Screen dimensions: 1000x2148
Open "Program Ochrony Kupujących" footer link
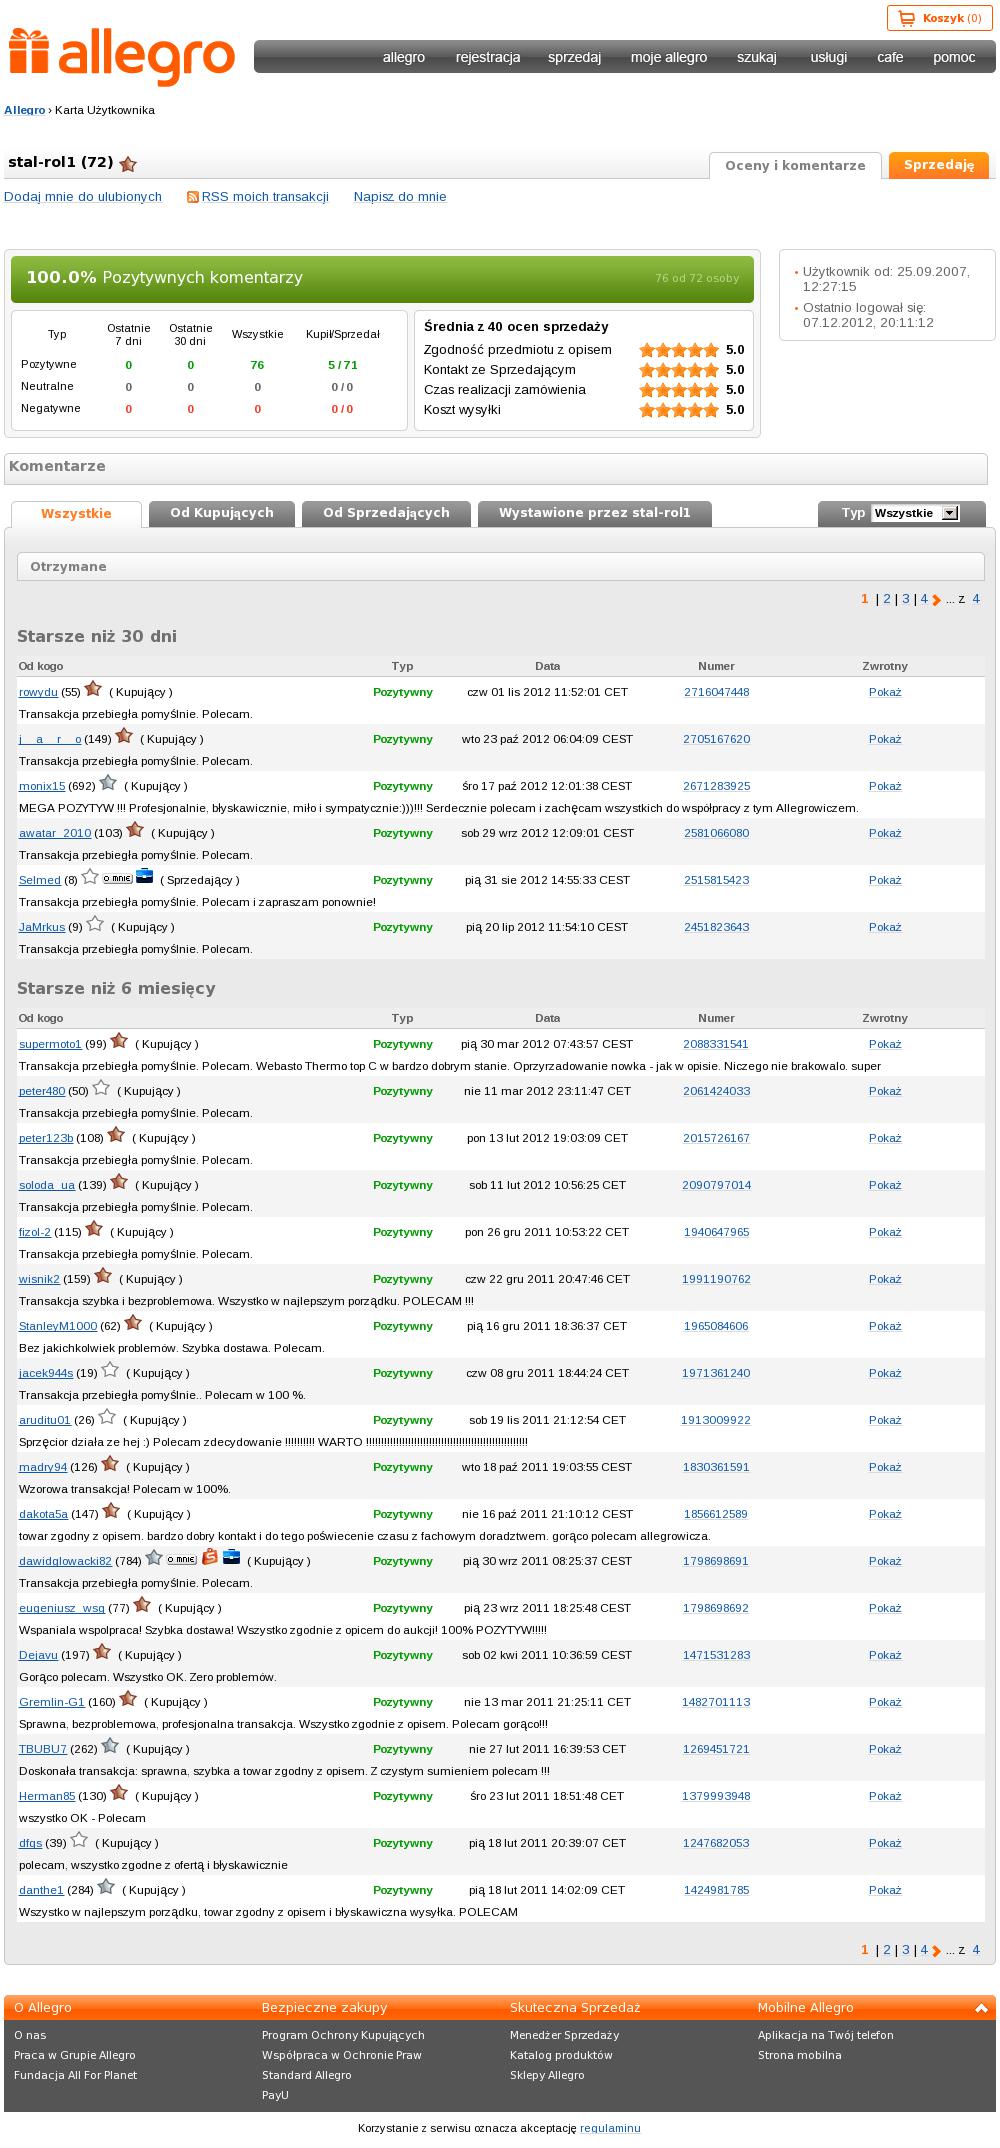coord(343,2035)
